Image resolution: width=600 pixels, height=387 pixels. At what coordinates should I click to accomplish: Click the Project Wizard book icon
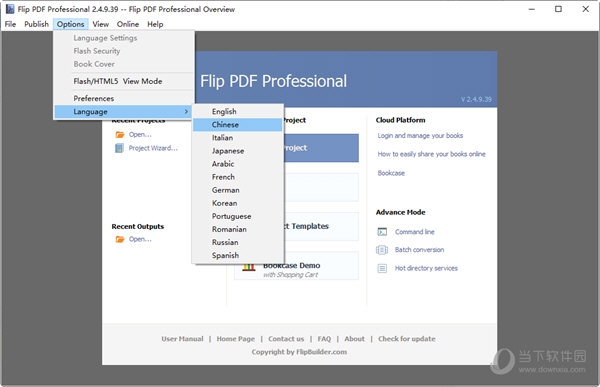(x=119, y=148)
